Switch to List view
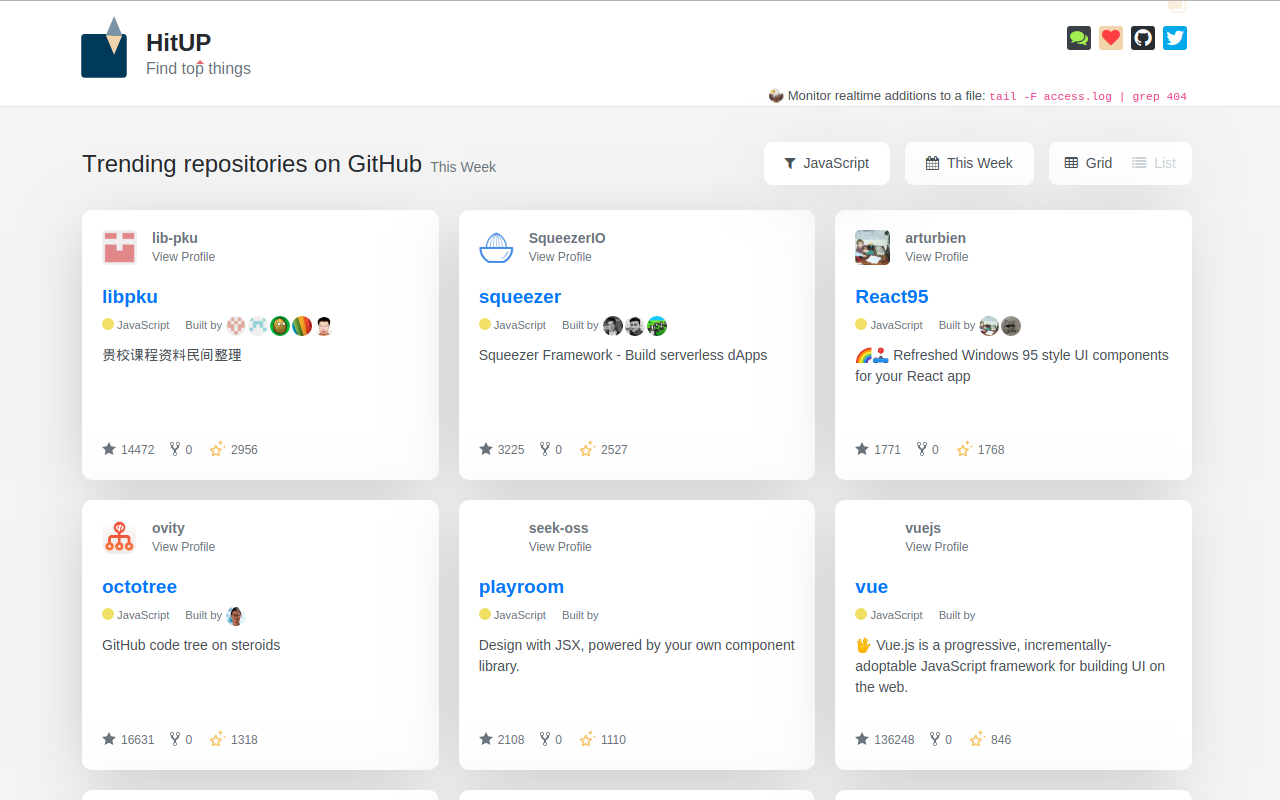The image size is (1280, 800). click(1154, 163)
